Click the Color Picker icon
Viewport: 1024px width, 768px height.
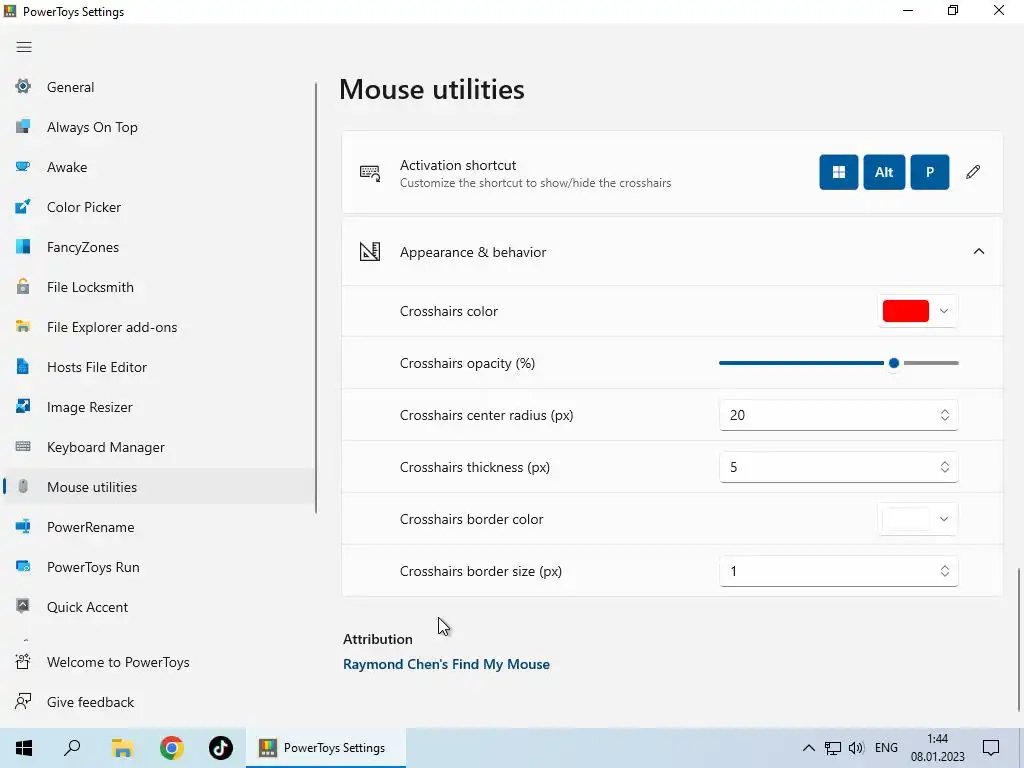(x=23, y=207)
